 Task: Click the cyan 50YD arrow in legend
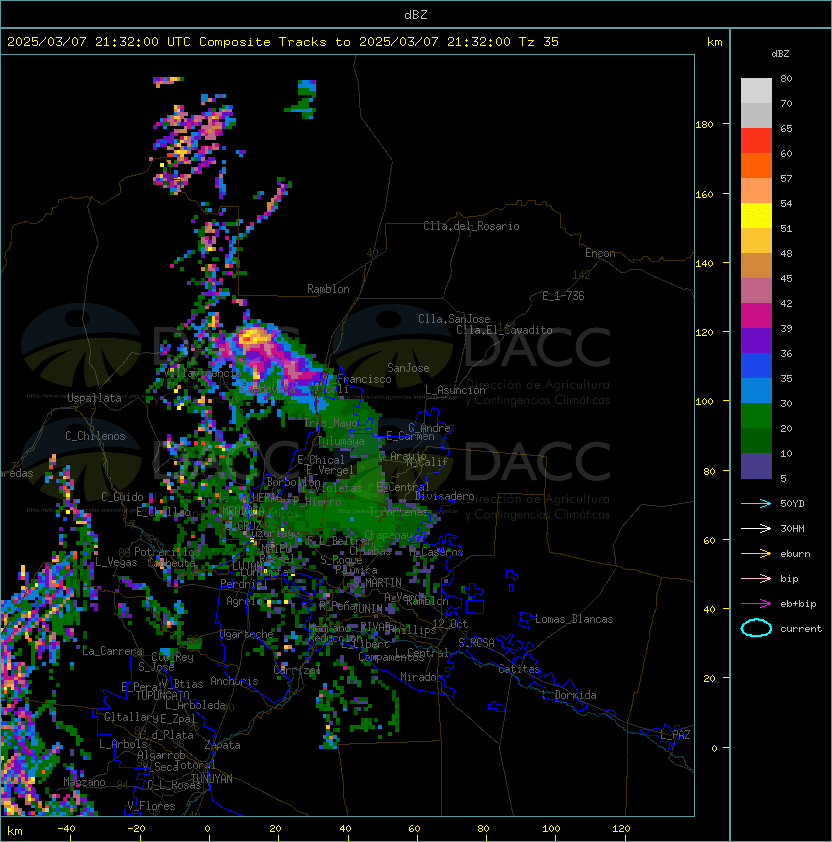[756, 504]
